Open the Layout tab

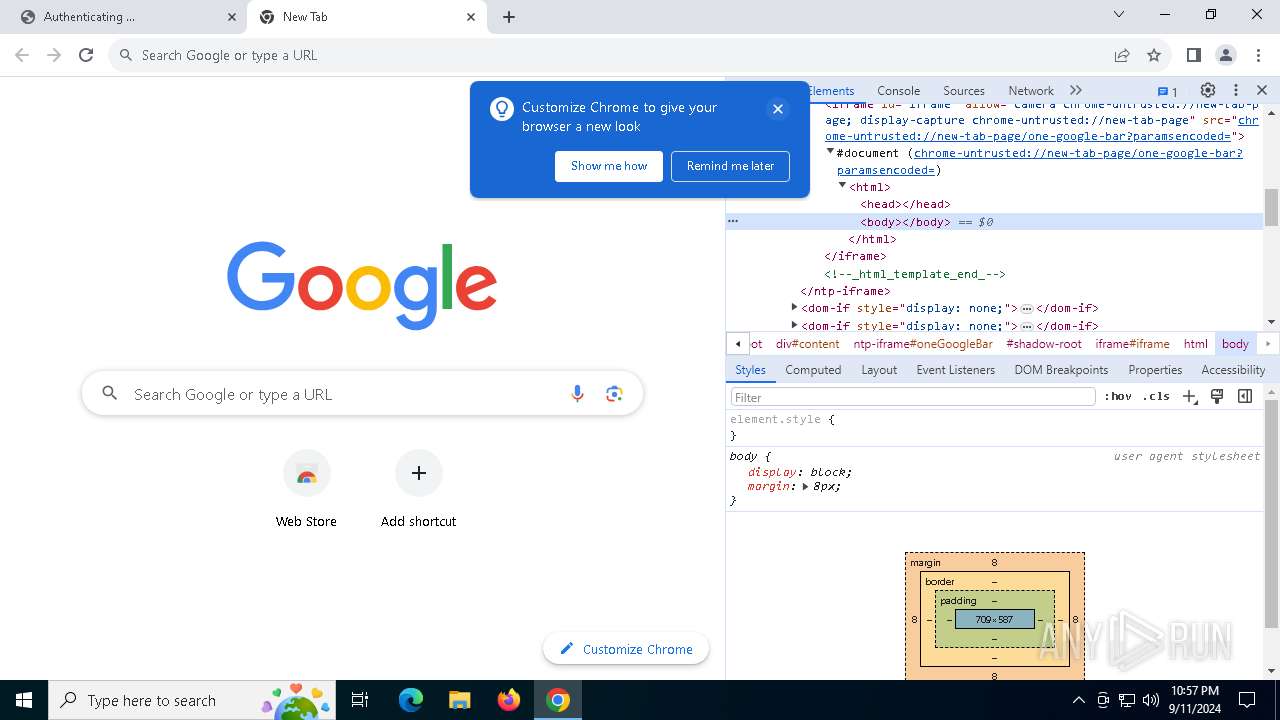(x=879, y=370)
